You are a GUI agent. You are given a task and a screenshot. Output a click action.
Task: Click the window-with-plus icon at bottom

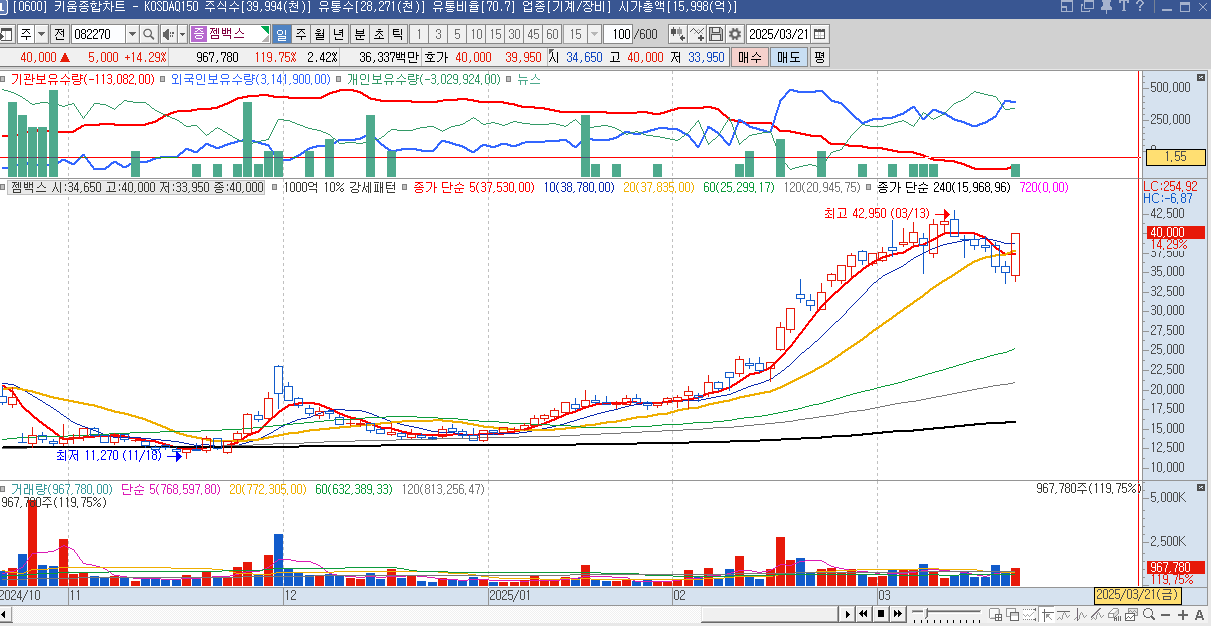[995, 614]
